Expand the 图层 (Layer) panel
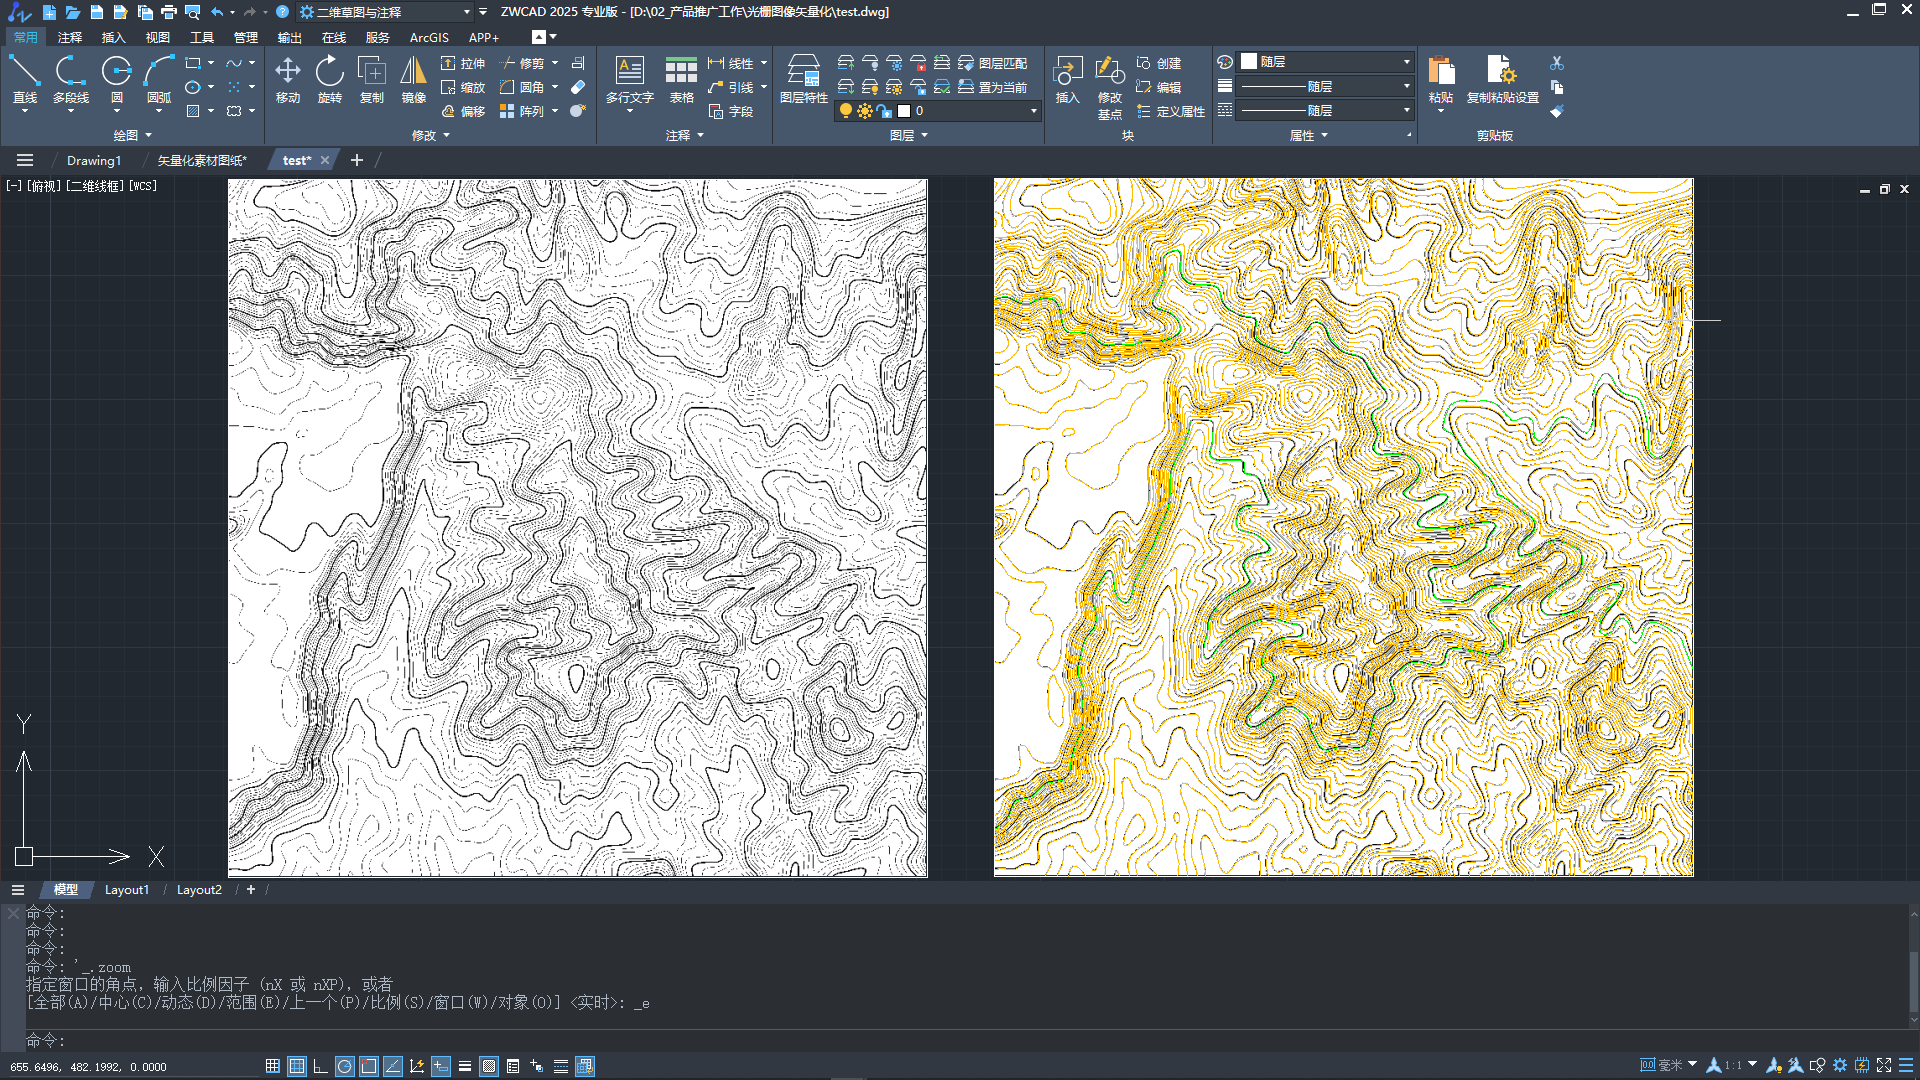The height and width of the screenshot is (1080, 1920). [909, 135]
